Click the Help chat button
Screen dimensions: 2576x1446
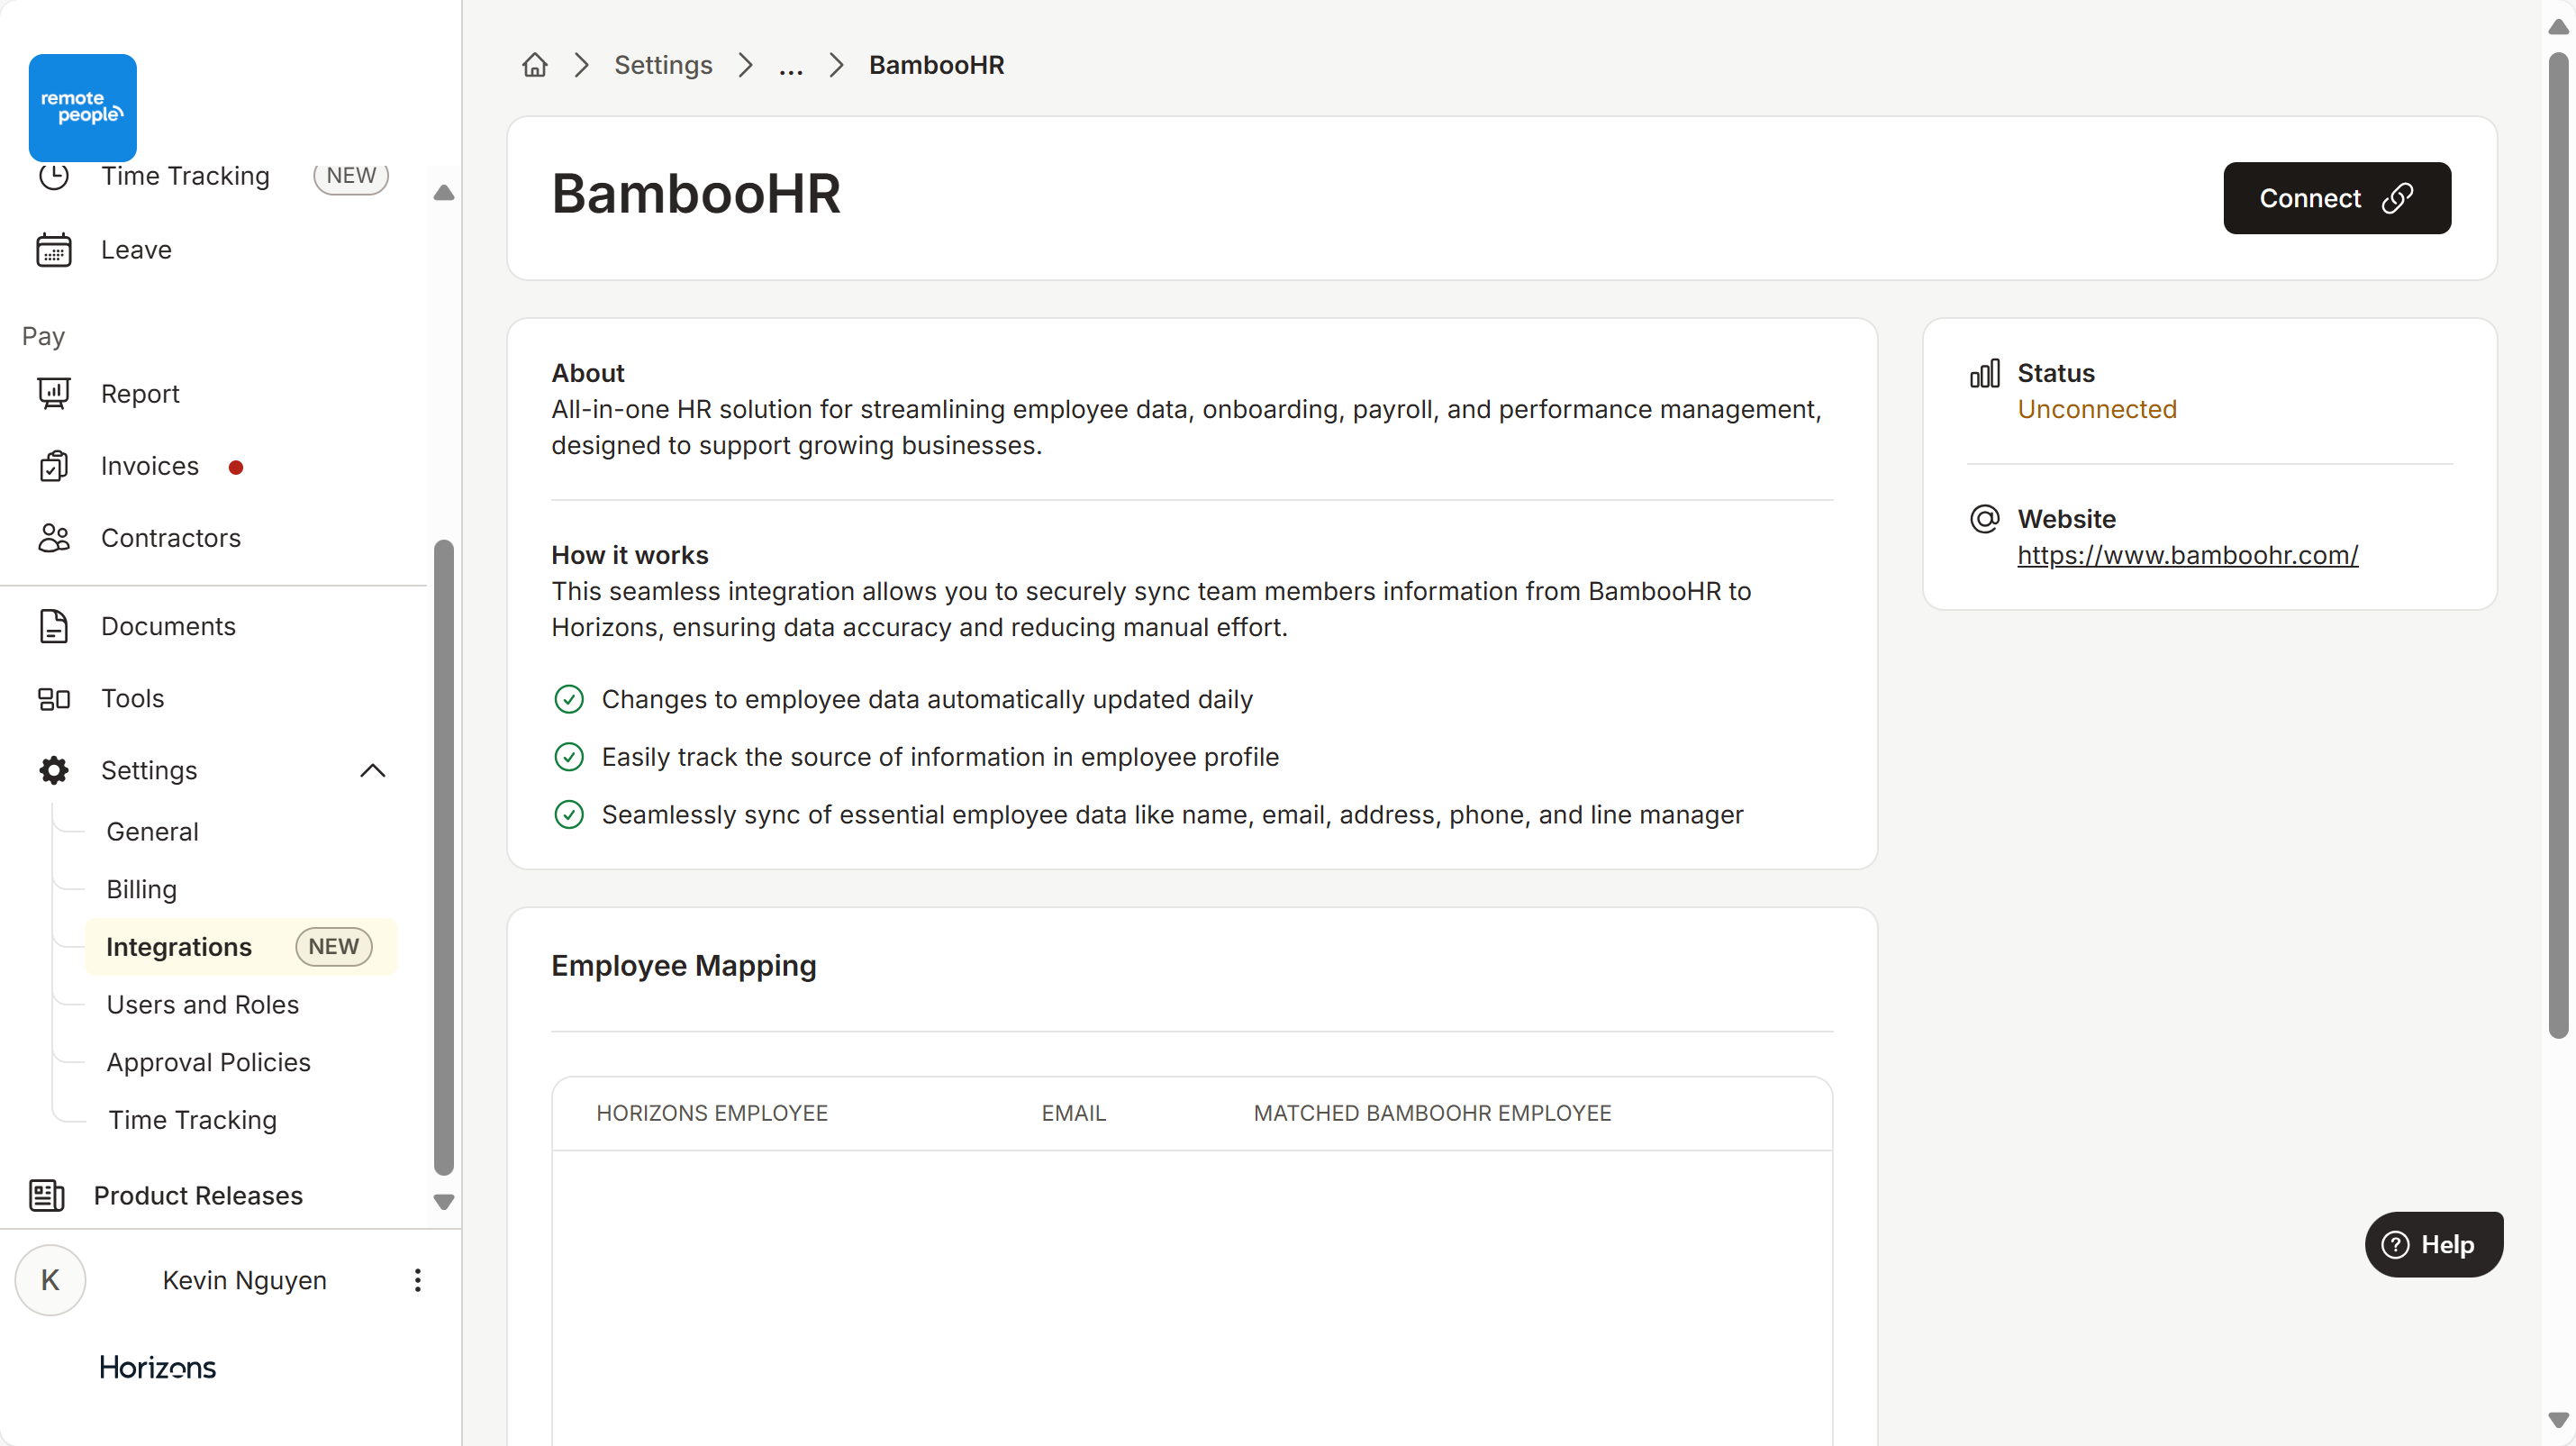[2433, 1244]
